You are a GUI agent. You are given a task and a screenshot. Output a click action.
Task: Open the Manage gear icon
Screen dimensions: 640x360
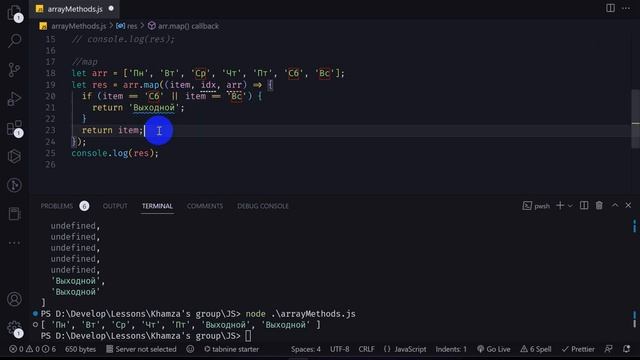(14, 328)
